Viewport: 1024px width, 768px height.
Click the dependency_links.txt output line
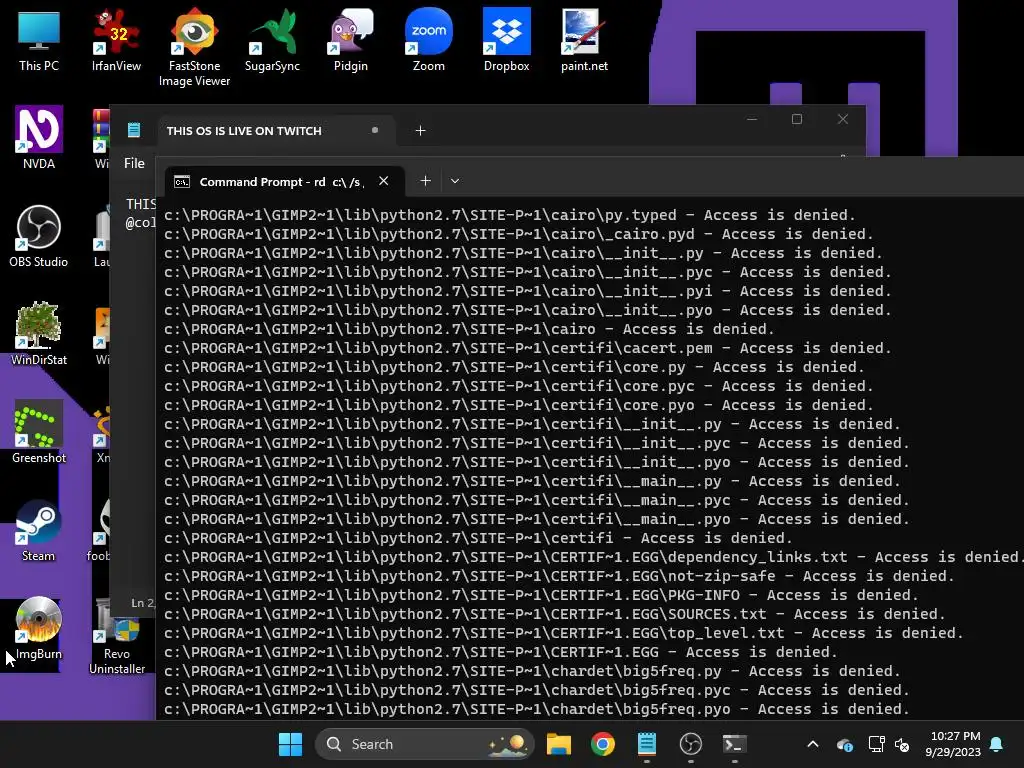[x=593, y=557]
